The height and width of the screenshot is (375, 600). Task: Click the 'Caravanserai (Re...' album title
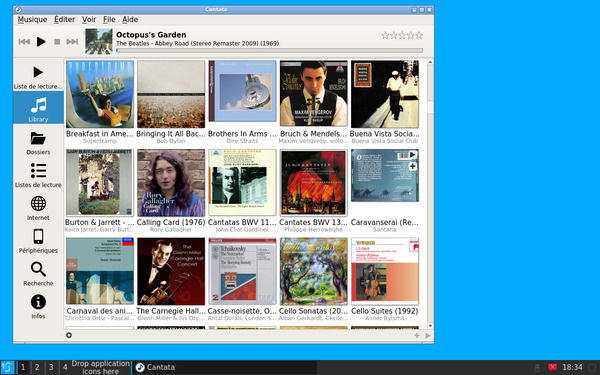tap(385, 222)
